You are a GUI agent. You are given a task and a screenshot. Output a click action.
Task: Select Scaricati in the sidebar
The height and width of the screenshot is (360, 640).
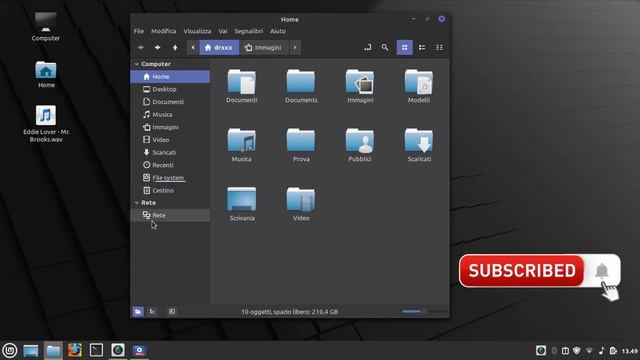click(170, 153)
